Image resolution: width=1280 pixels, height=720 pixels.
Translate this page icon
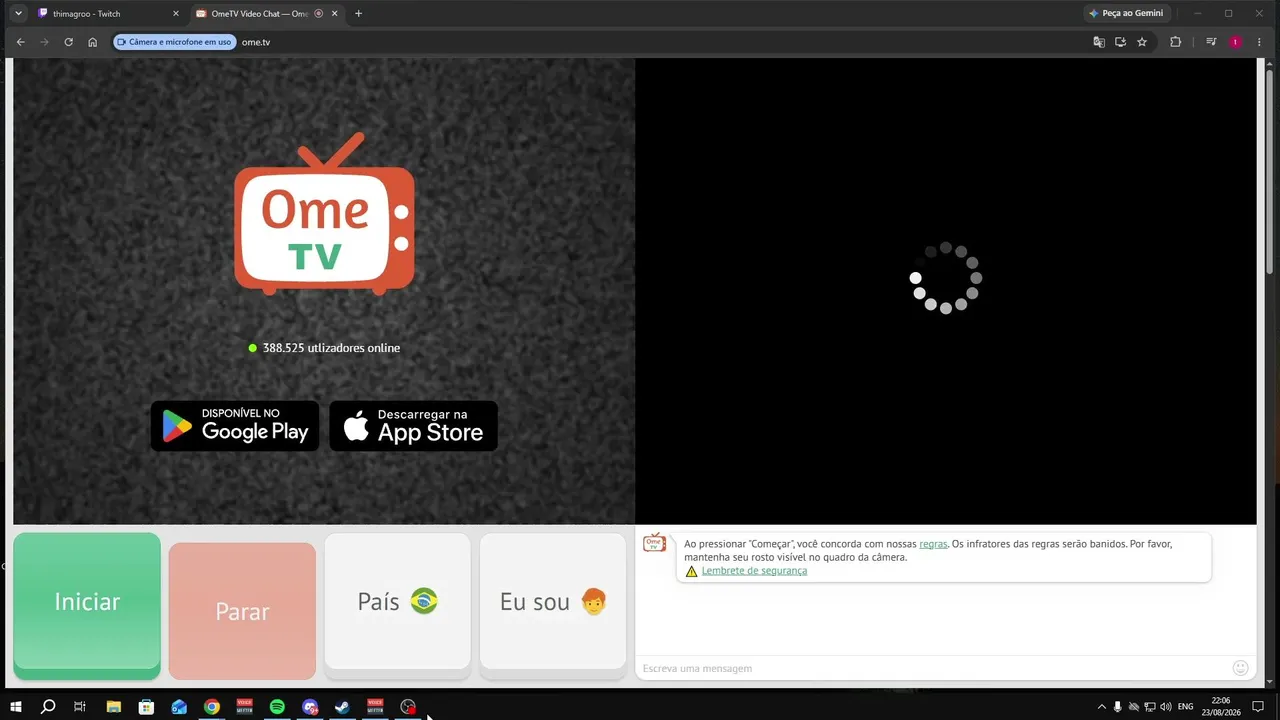[x=1099, y=42]
